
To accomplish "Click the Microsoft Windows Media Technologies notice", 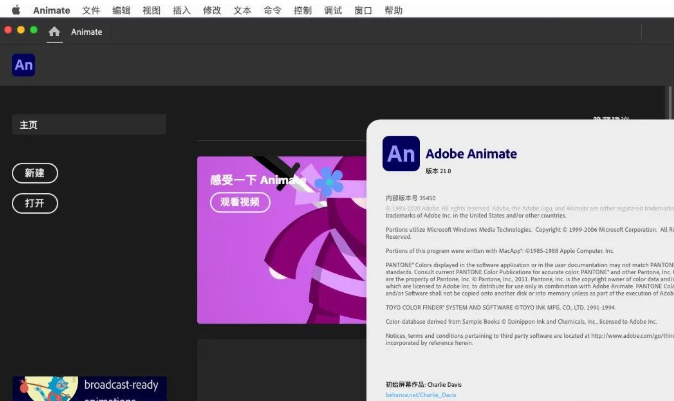I will (530, 233).
